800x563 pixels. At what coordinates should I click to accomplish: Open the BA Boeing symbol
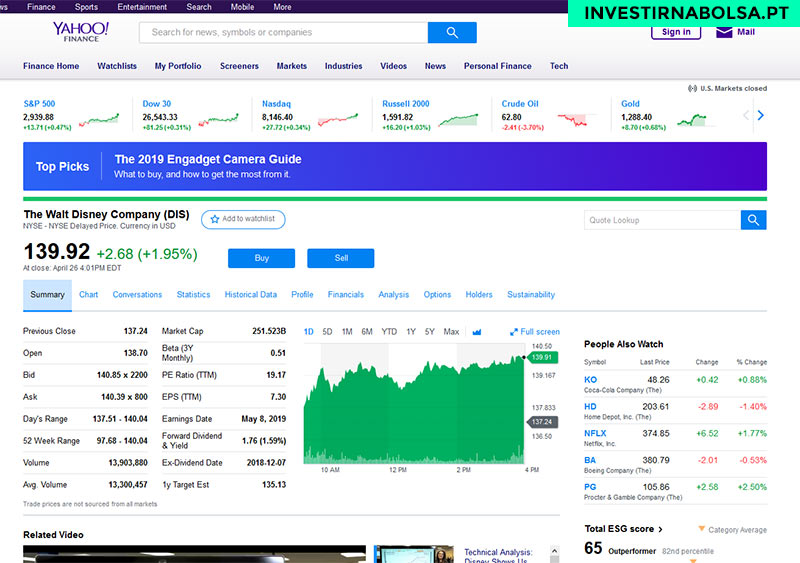pos(590,460)
